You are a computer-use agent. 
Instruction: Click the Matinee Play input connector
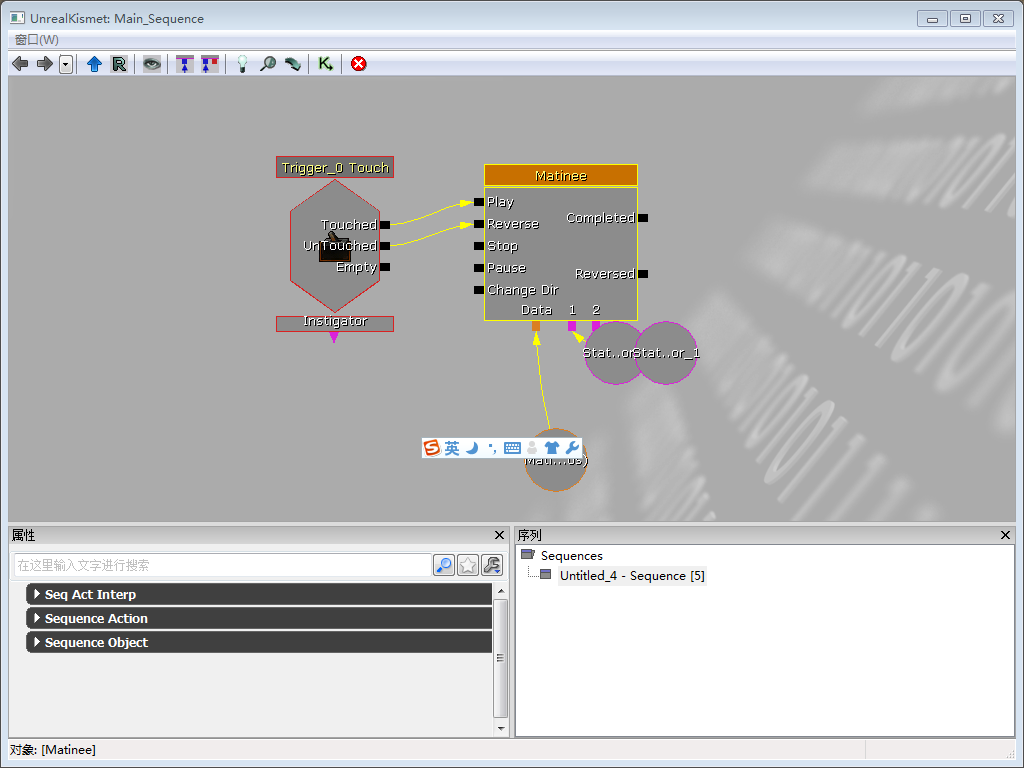click(x=479, y=202)
